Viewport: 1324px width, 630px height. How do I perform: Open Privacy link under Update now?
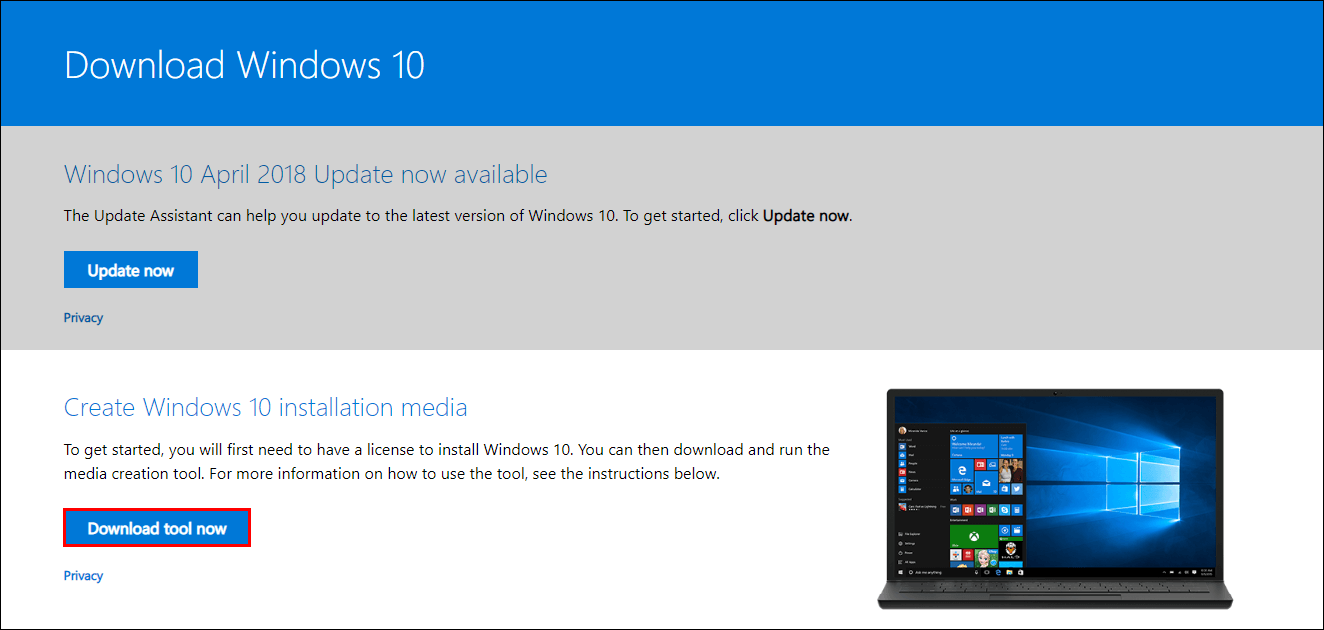click(83, 318)
